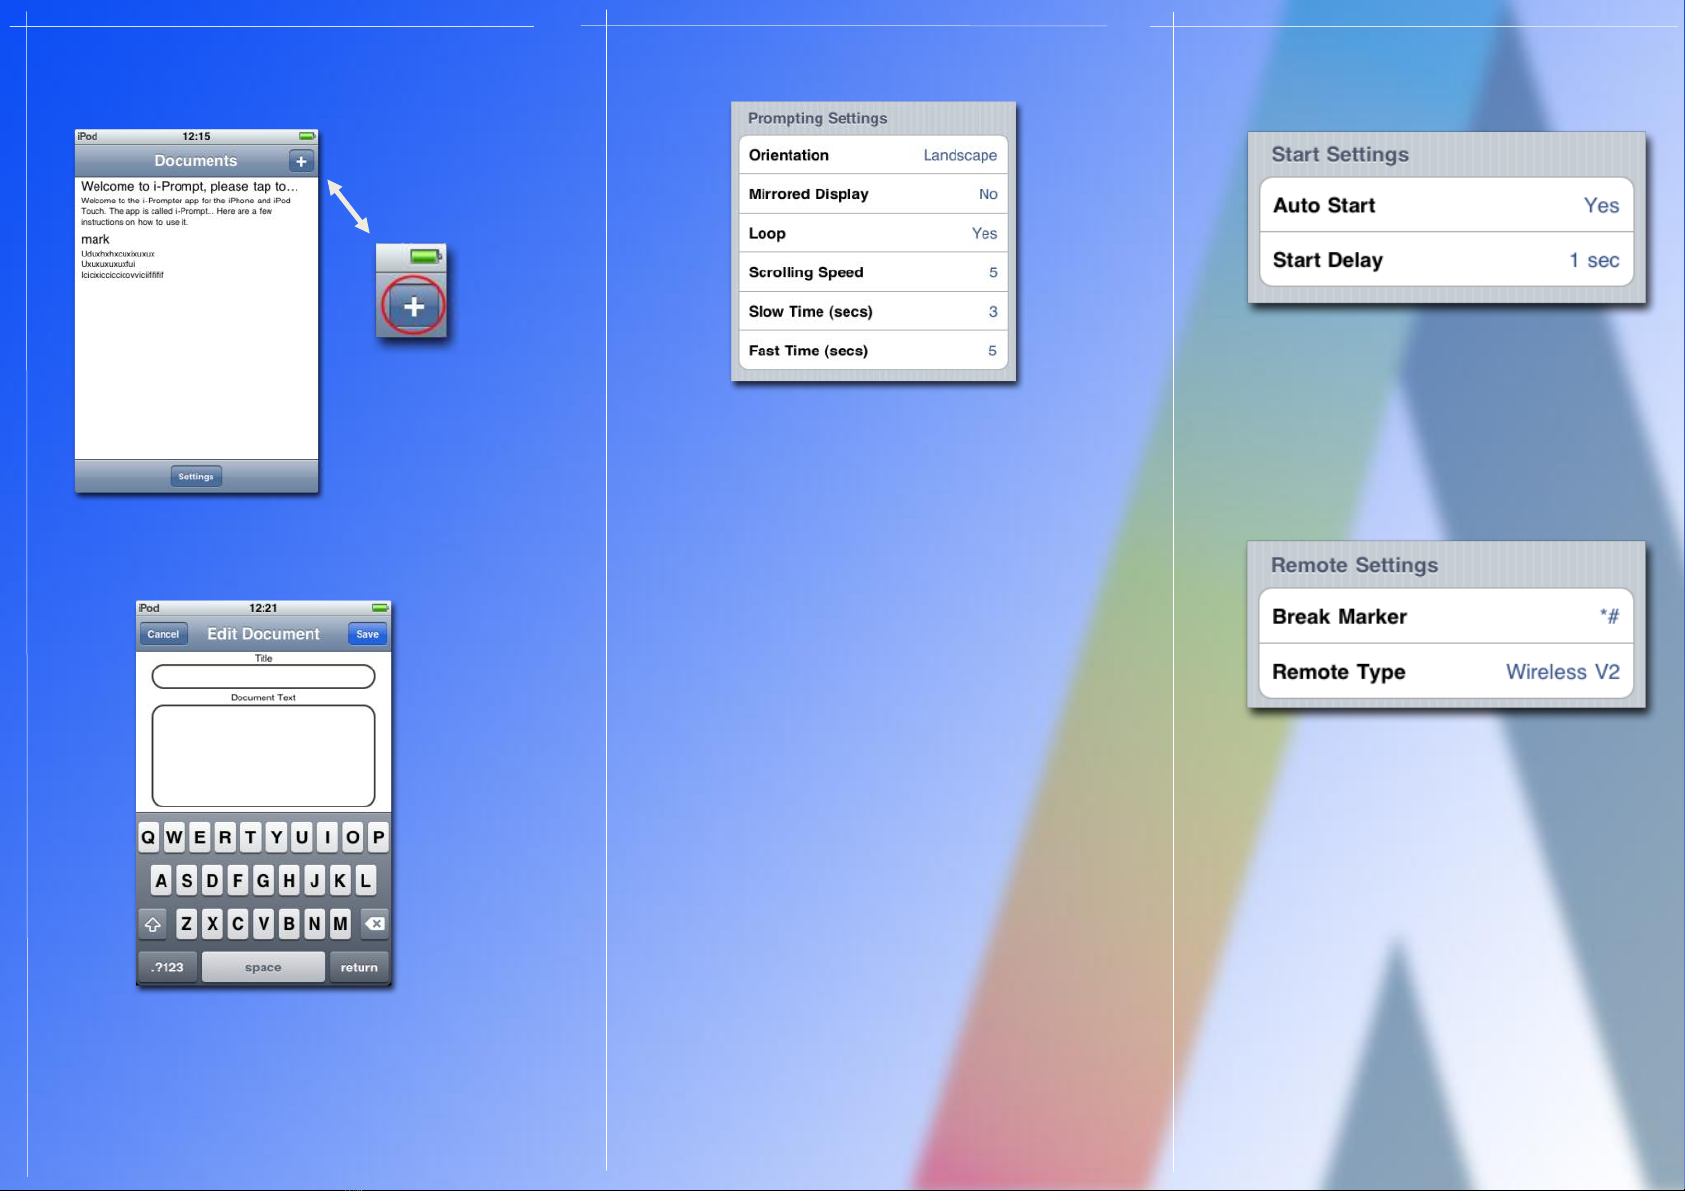Screen dimensions: 1685x1191
Task: Tap the M key
Action: (340, 924)
